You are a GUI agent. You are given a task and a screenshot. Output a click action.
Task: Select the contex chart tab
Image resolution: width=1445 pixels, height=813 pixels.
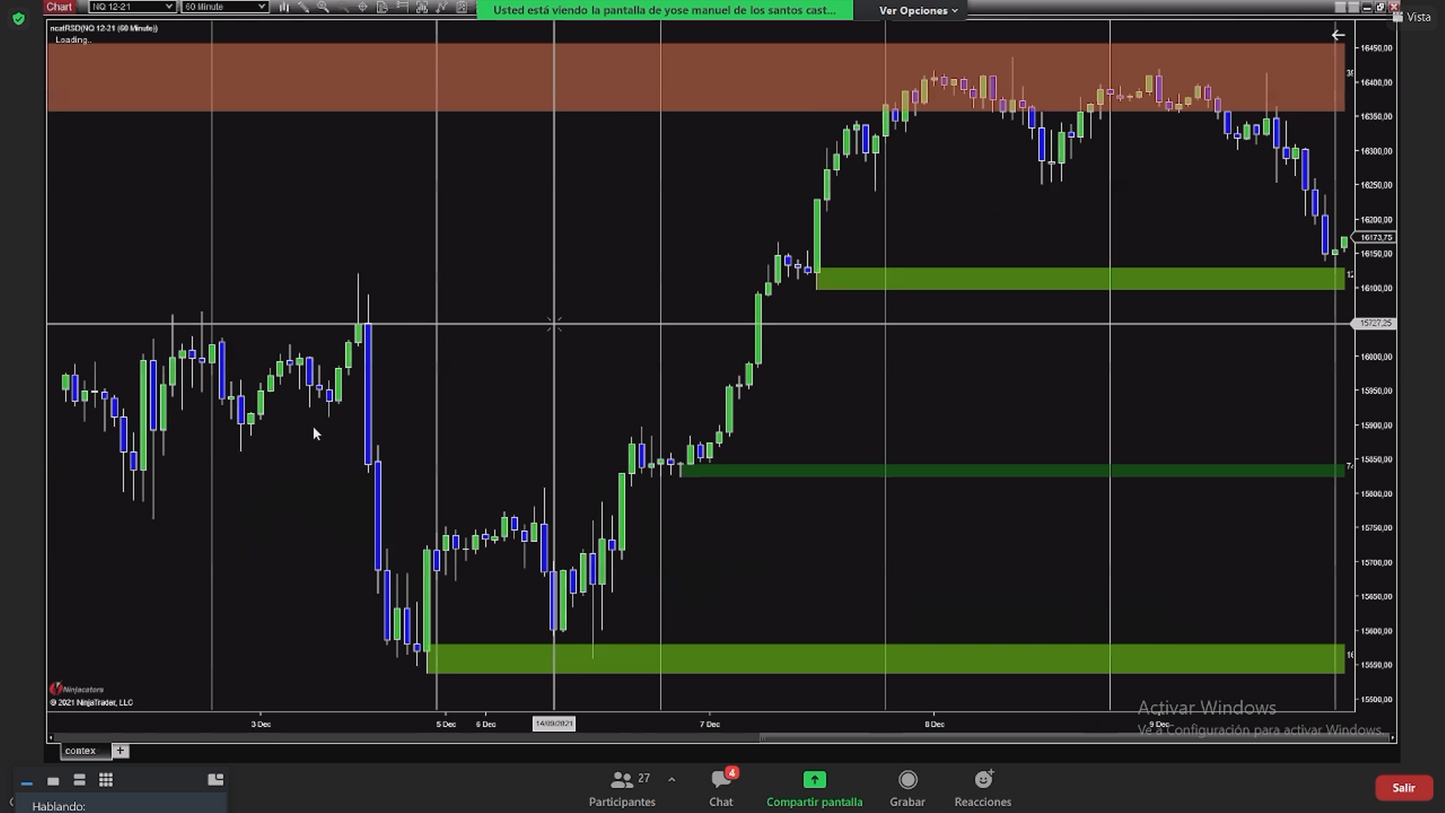81,751
